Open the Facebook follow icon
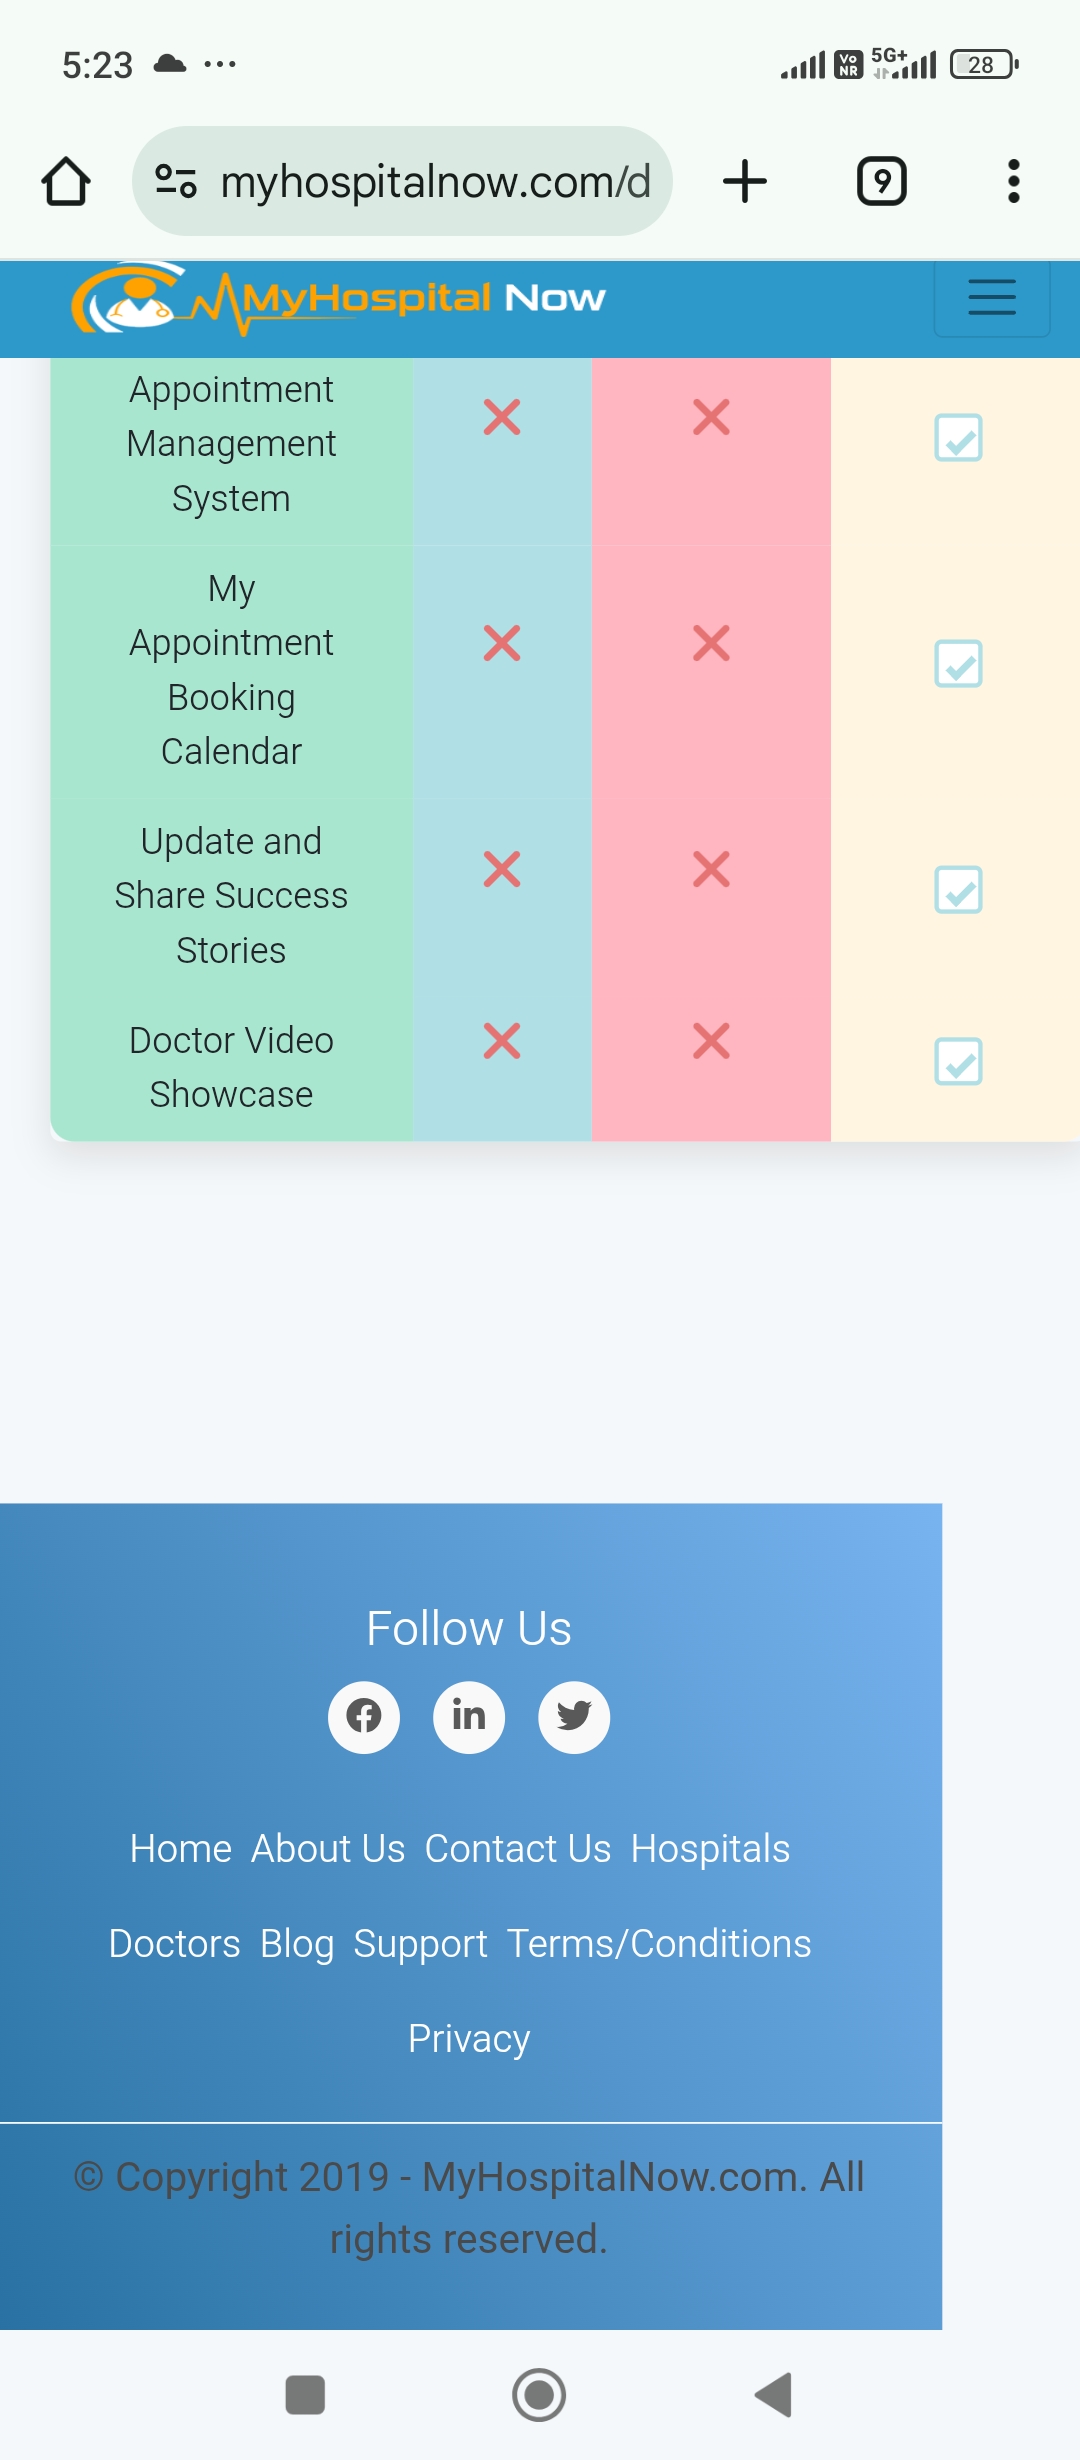 click(364, 1717)
